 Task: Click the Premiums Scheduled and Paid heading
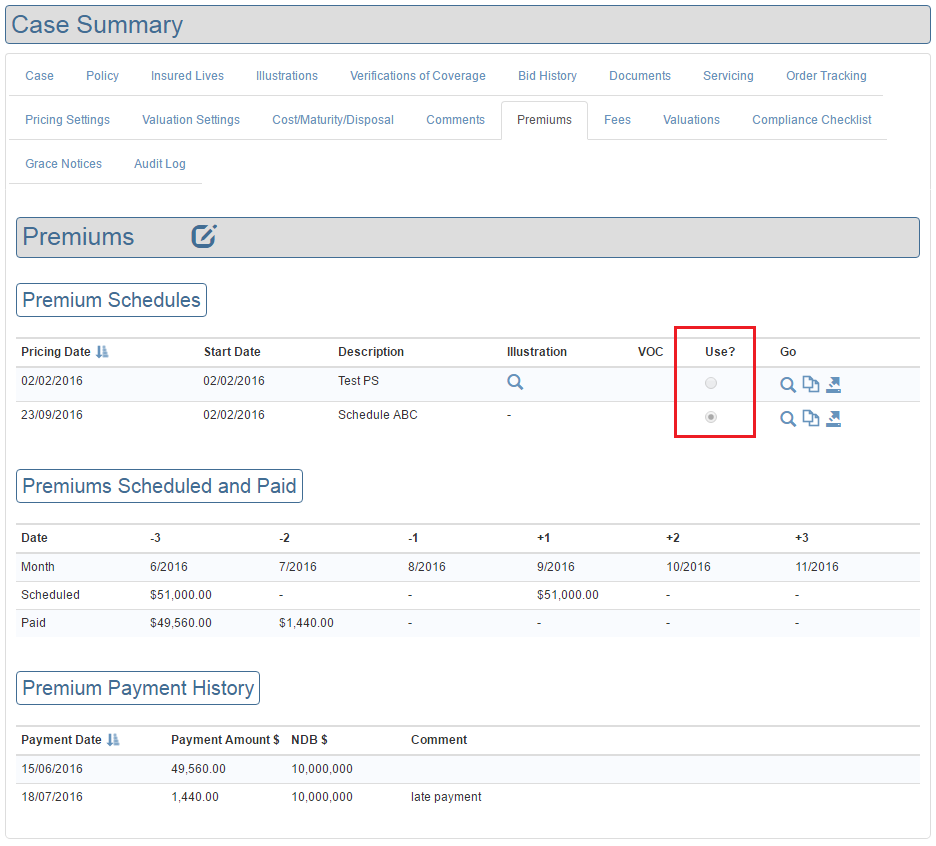coord(159,486)
